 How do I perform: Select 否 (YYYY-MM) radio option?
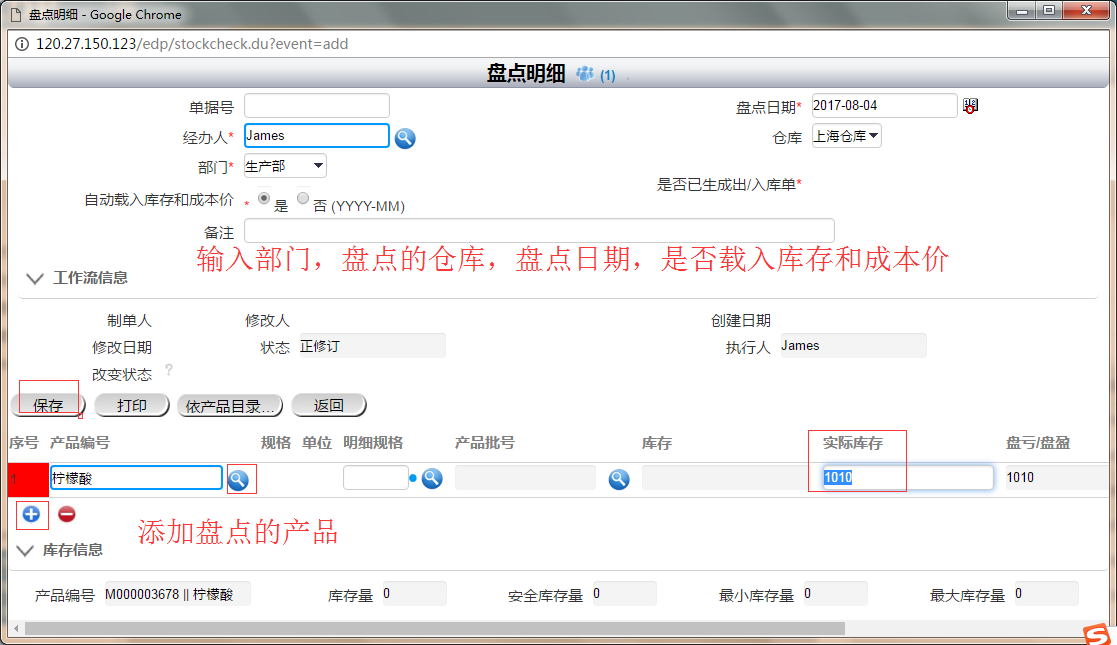(x=303, y=199)
